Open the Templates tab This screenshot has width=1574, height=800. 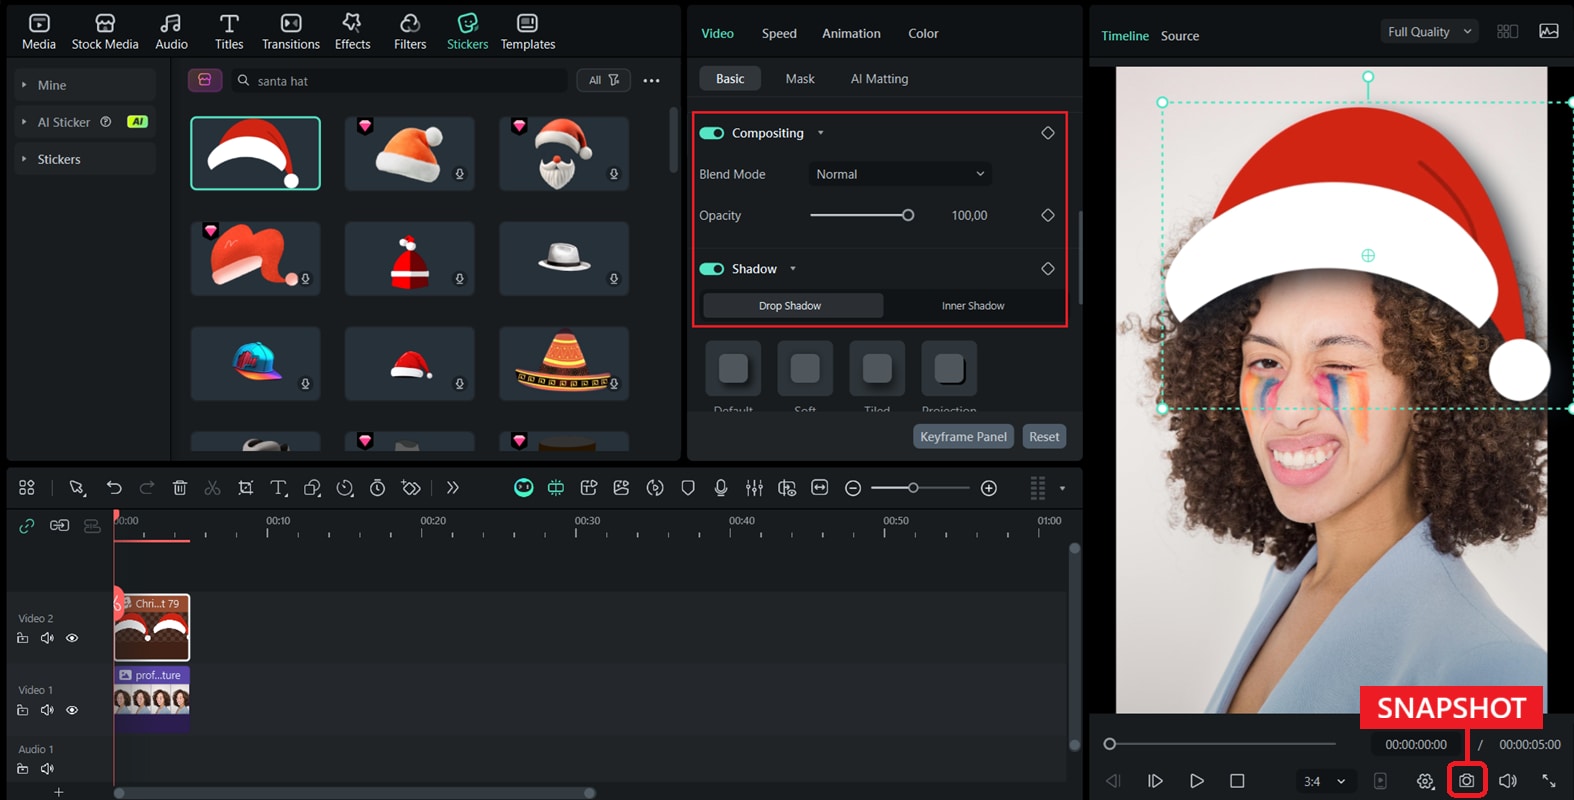[x=528, y=32]
